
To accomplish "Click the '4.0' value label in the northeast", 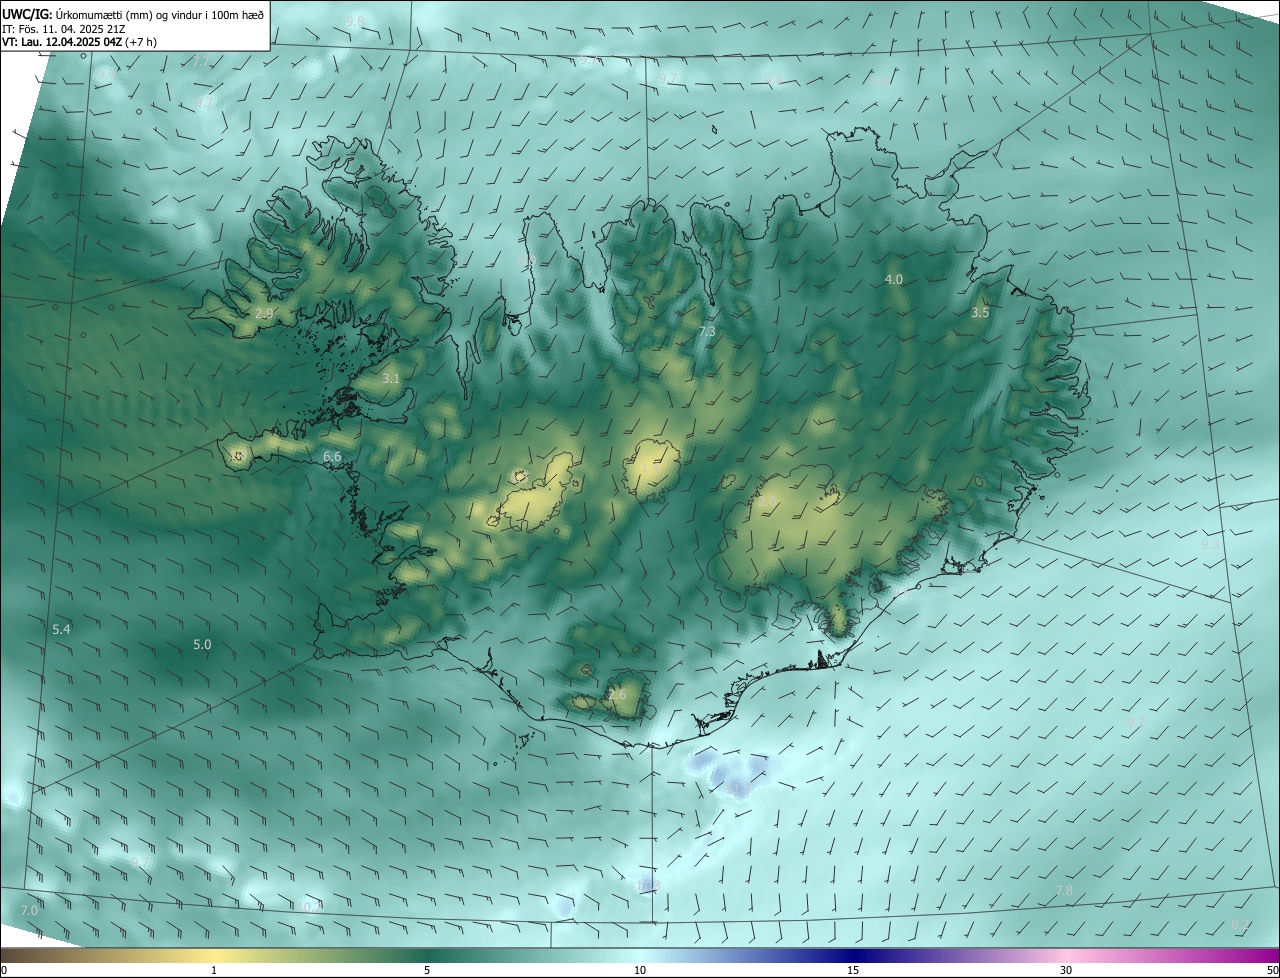I will pyautogui.click(x=894, y=279).
